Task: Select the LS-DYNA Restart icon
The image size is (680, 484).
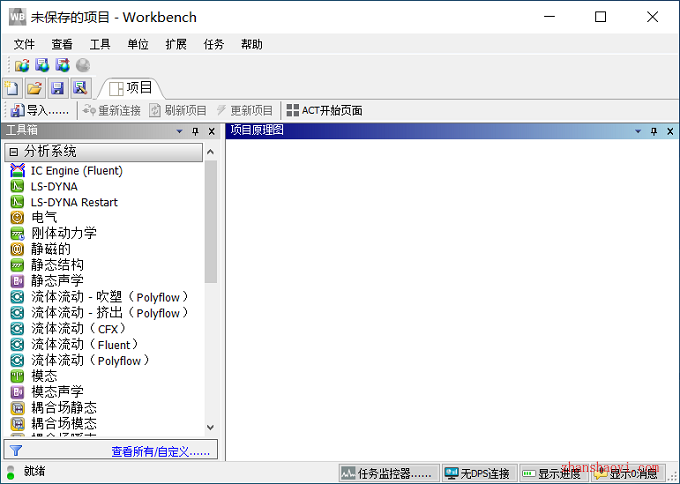Action: (17, 202)
